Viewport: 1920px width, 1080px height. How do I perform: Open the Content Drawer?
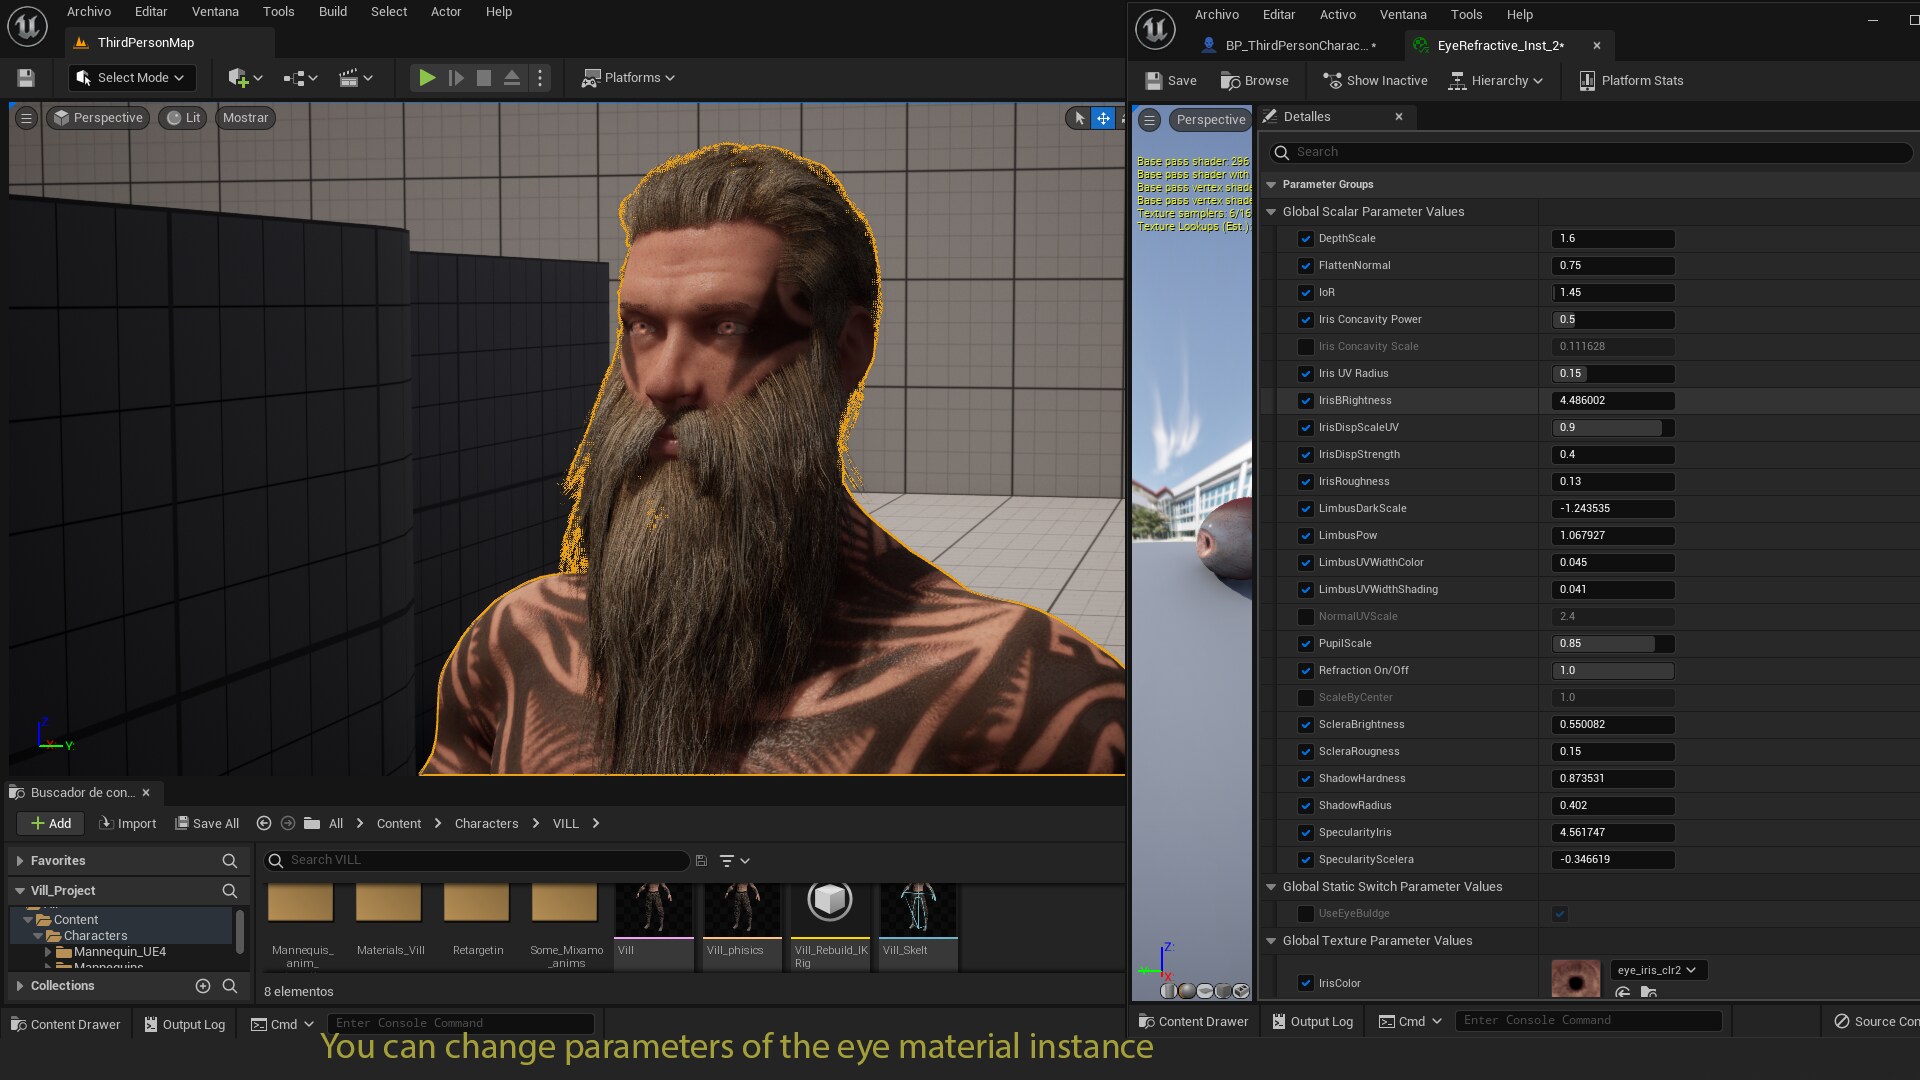point(64,1023)
